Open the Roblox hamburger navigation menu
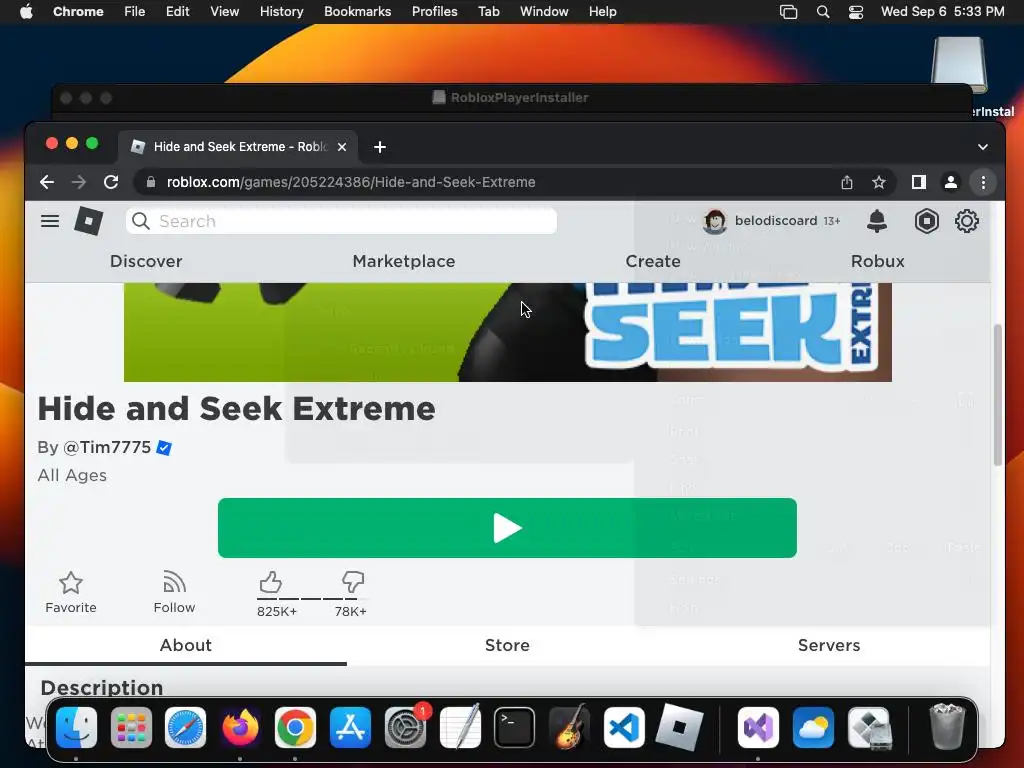Screen dimensions: 1024x768 [x=50, y=221]
